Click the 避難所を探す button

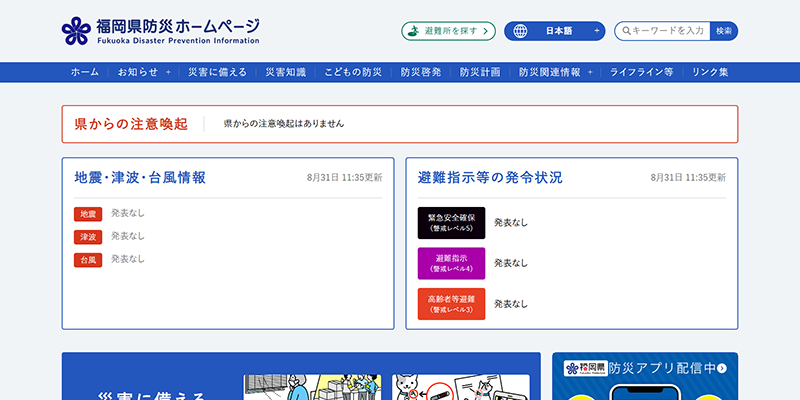448,31
